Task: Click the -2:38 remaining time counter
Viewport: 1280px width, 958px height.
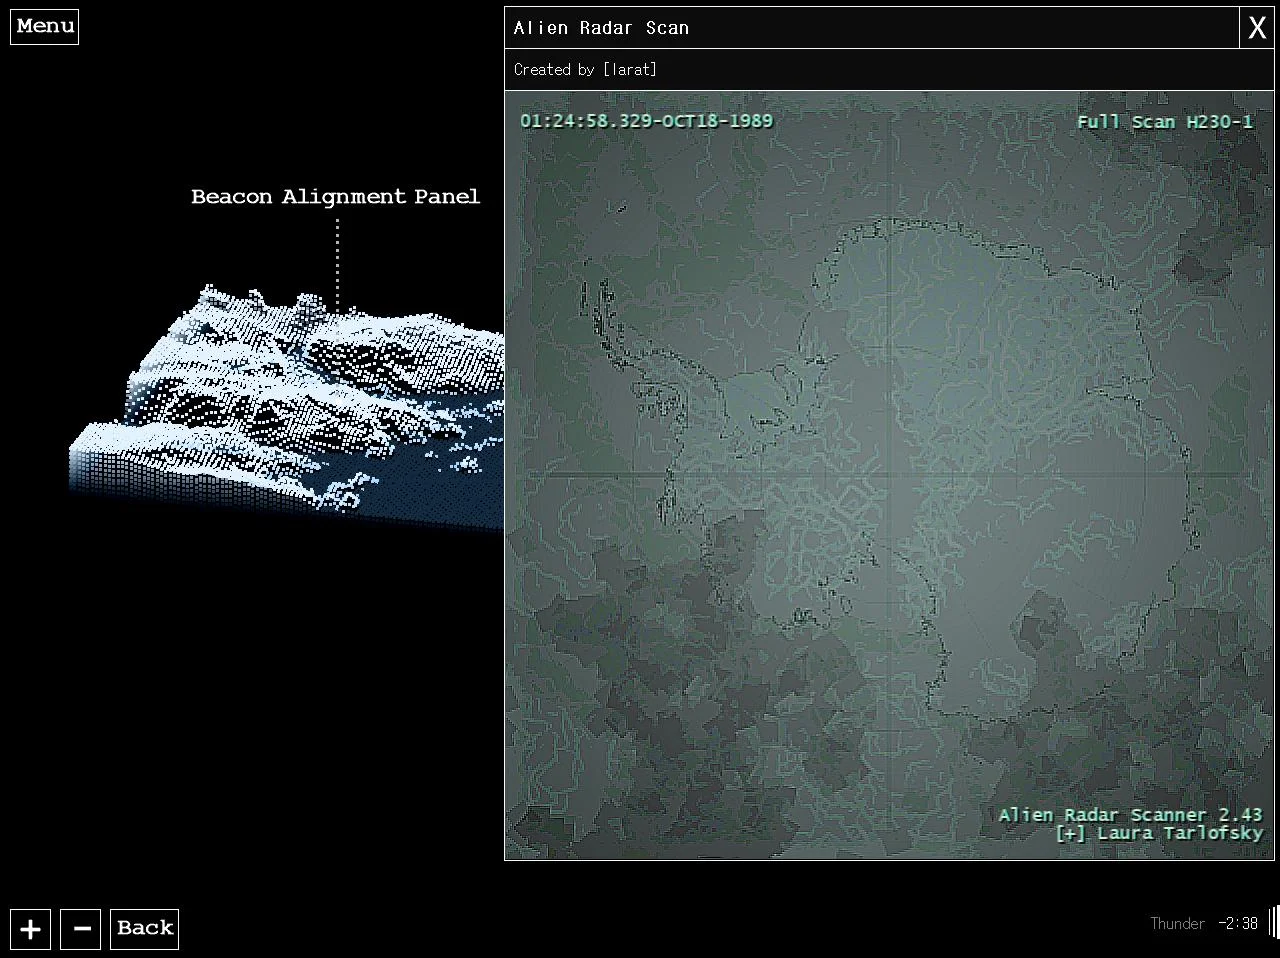Action: [x=1238, y=923]
